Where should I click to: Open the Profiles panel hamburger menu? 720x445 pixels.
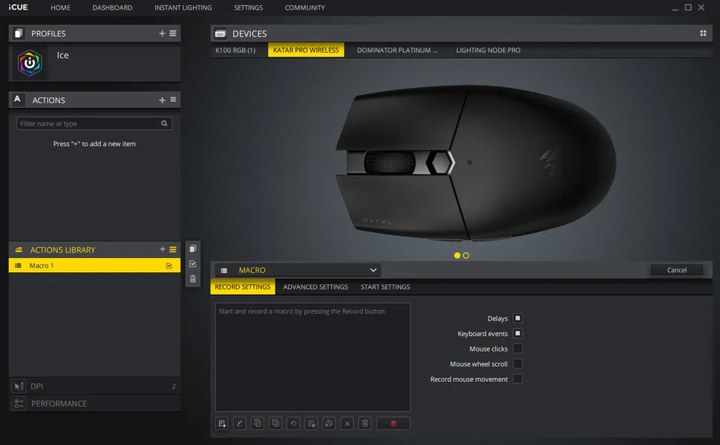[173, 33]
